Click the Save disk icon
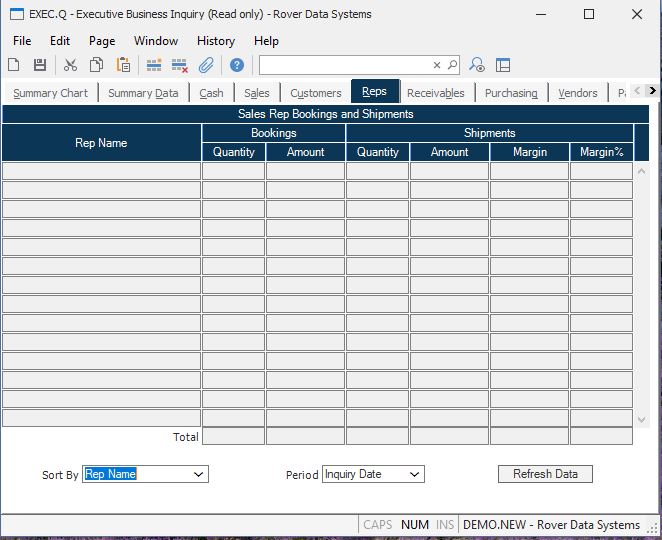 (x=40, y=65)
